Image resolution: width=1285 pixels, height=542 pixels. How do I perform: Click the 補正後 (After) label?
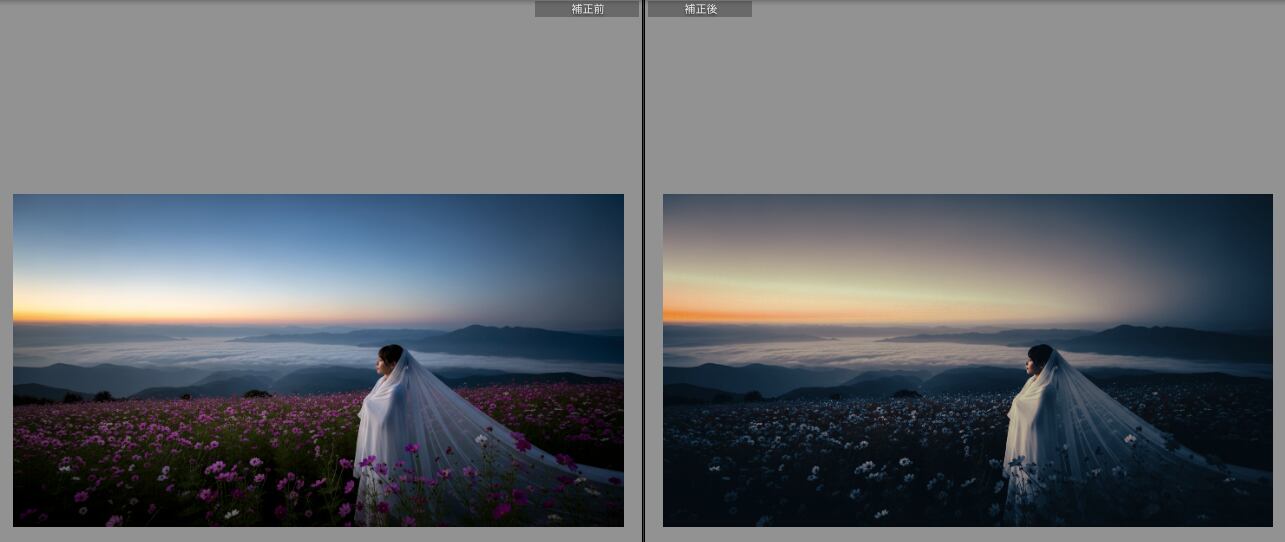[x=700, y=9]
